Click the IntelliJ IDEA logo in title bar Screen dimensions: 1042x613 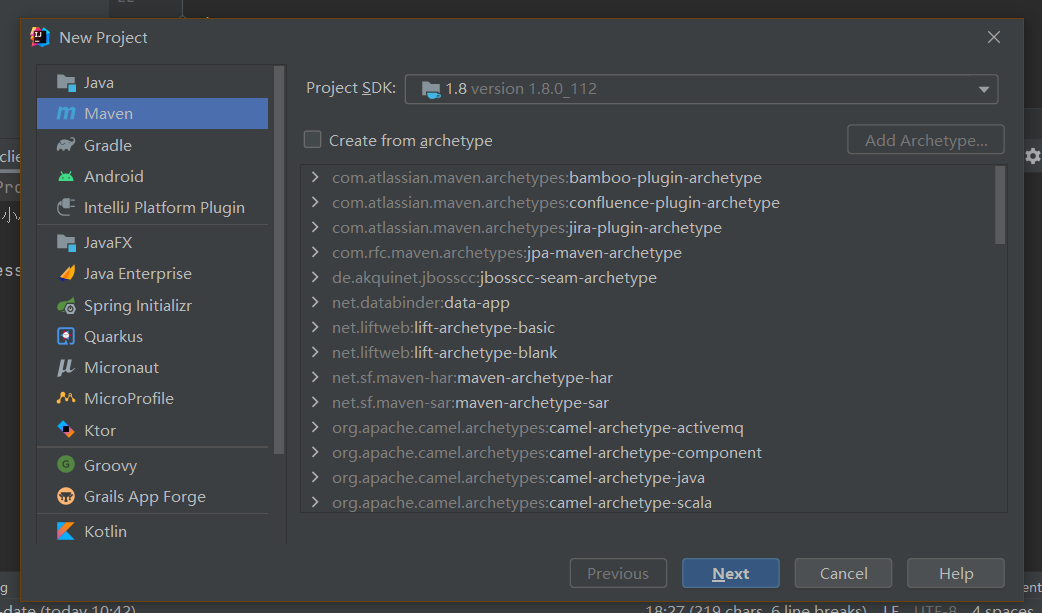(40, 37)
